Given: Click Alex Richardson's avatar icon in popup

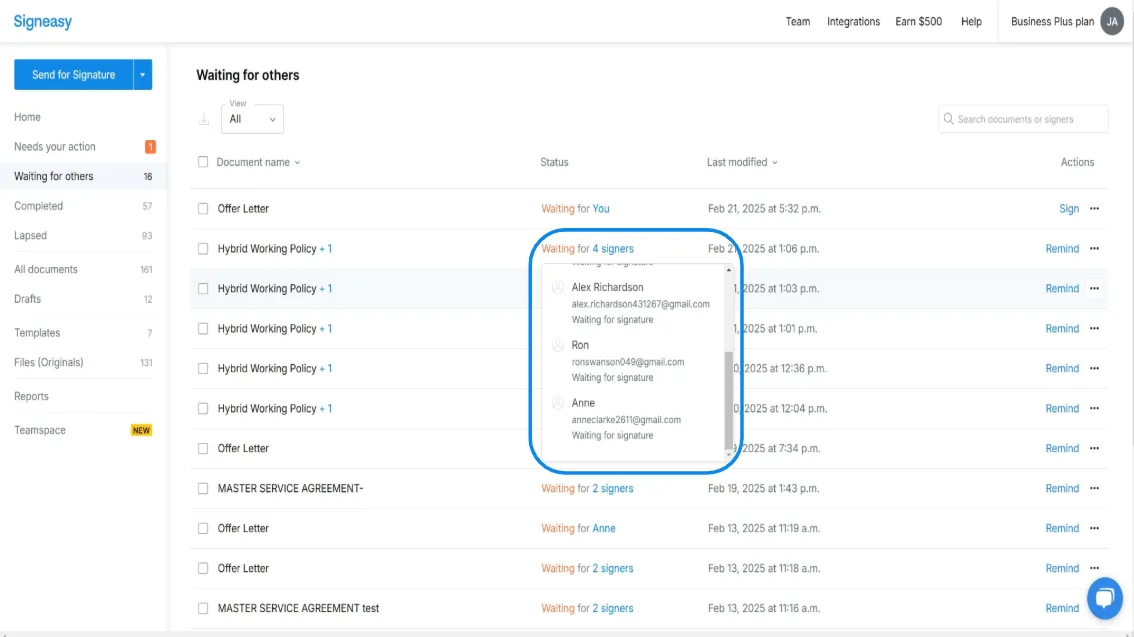Looking at the screenshot, I should 558,287.
